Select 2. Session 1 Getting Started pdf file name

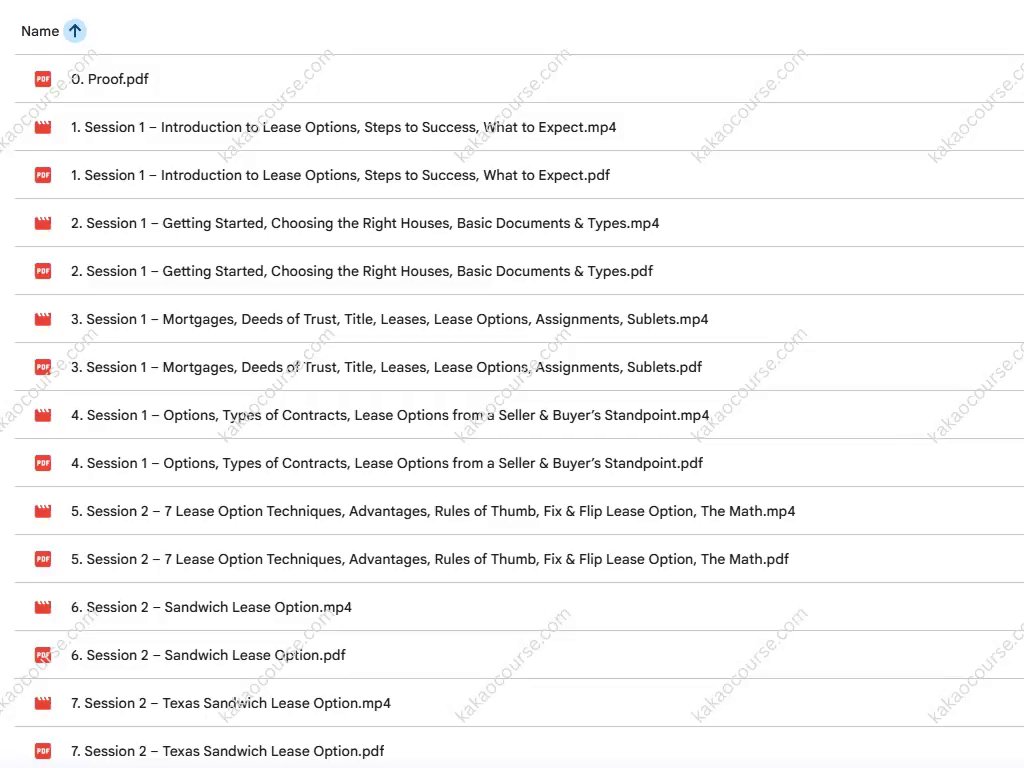click(x=362, y=271)
